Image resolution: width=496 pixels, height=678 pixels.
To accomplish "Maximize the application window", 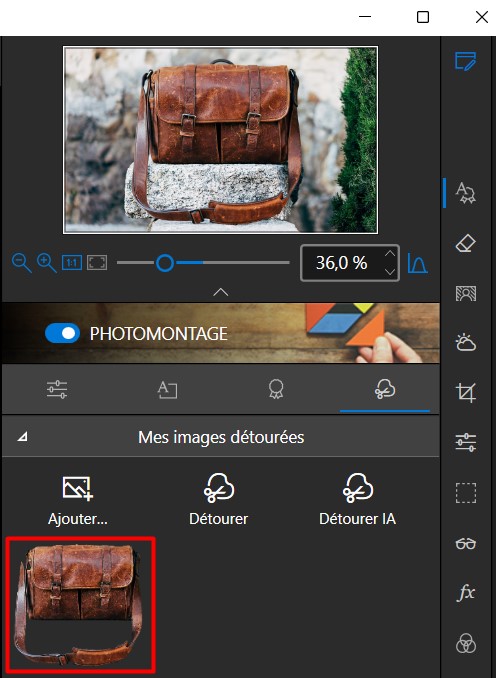I will pyautogui.click(x=423, y=17).
